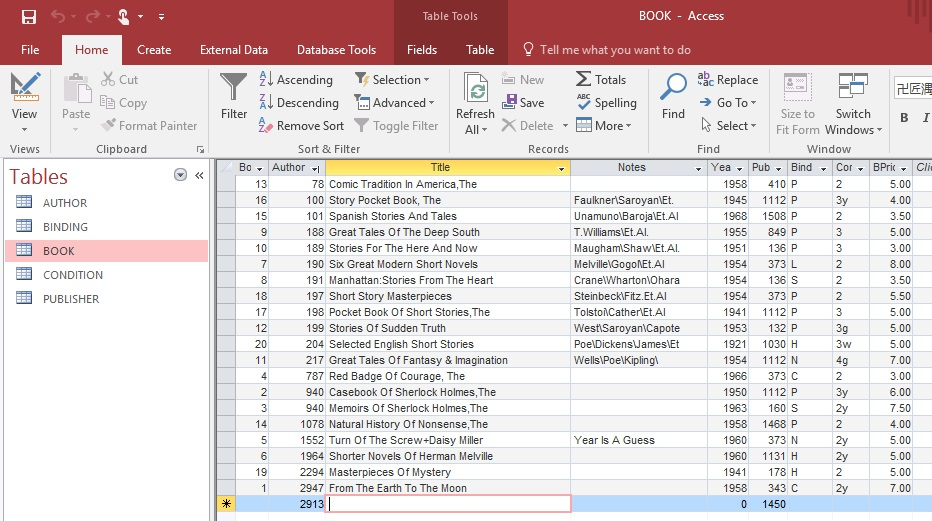This screenshot has height=521, width=932.
Task: Collapse the navigation pane with the double chevron
Action: 199,175
